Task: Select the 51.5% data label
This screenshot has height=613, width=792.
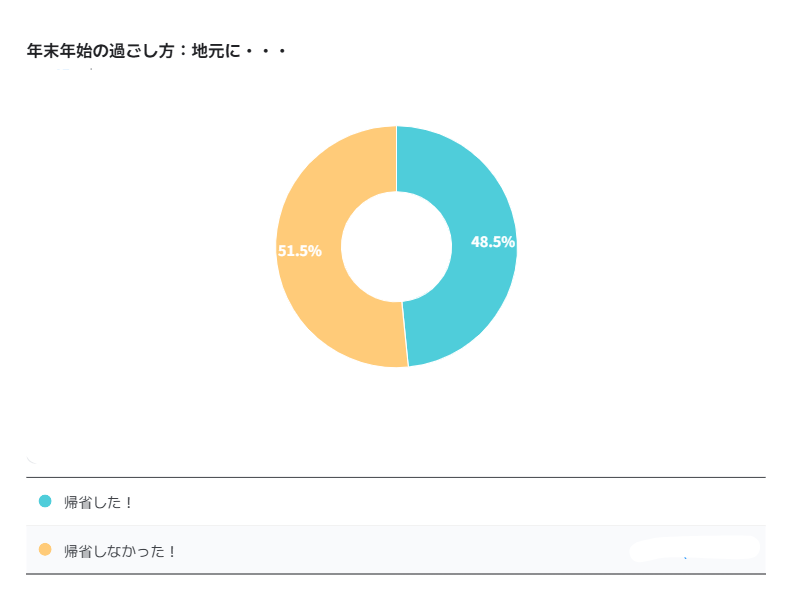Action: 300,251
